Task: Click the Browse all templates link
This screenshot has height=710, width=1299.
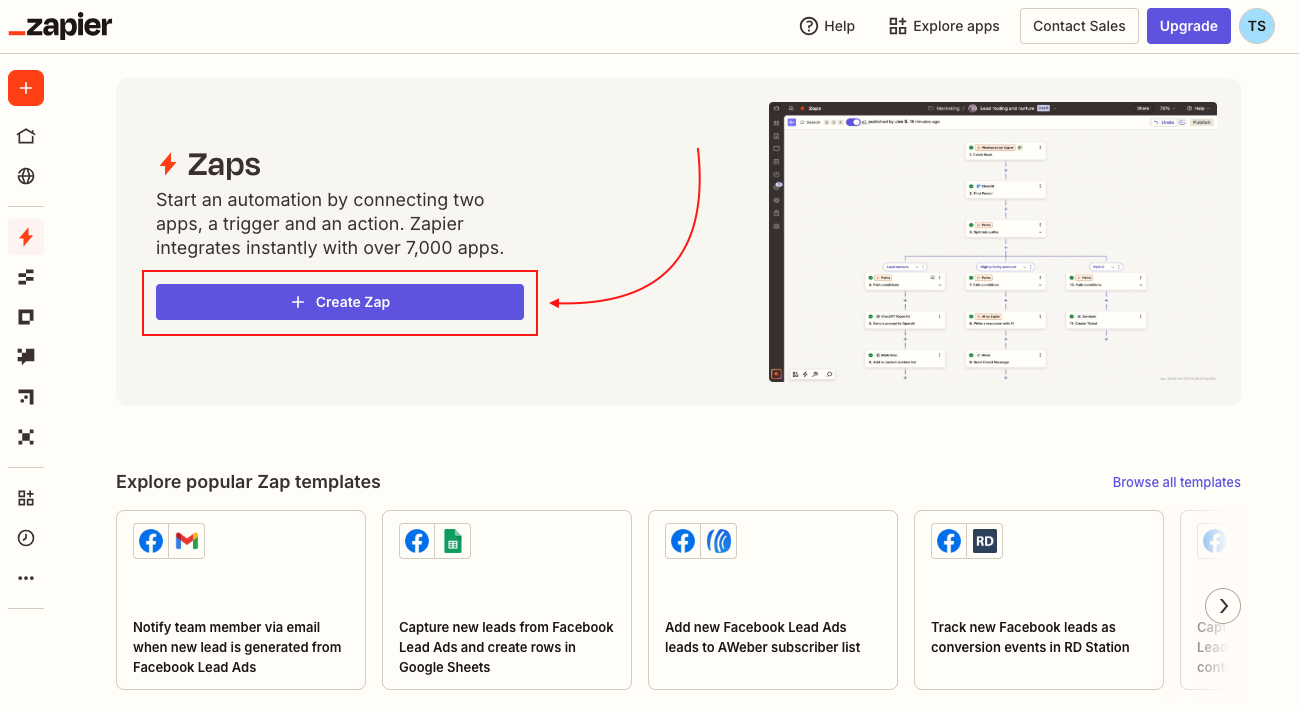Action: point(1176,482)
